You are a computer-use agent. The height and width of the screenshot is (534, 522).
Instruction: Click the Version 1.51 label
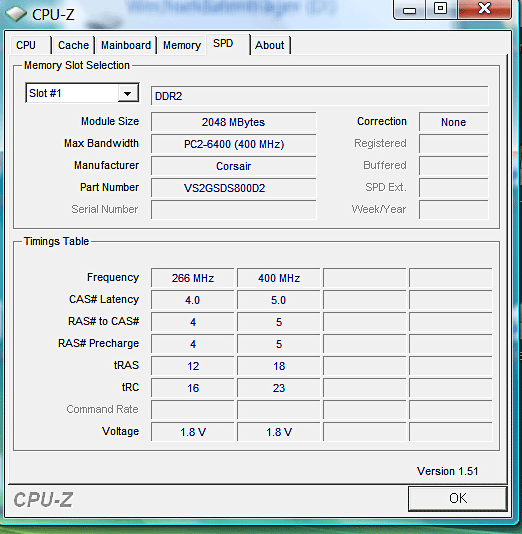447,471
